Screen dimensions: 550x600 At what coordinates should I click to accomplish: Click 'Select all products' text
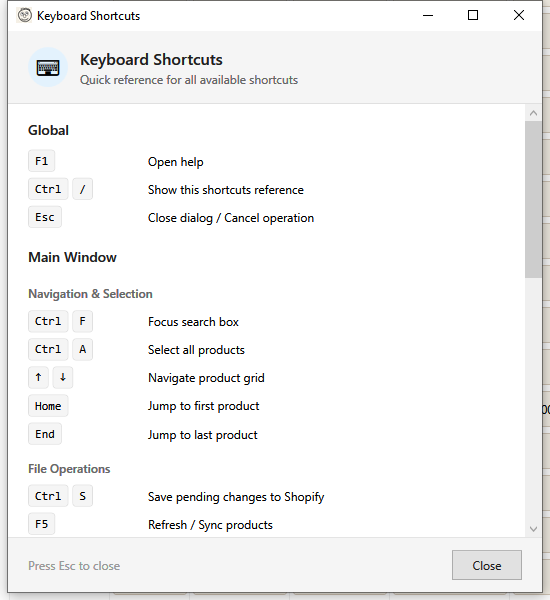tap(196, 350)
